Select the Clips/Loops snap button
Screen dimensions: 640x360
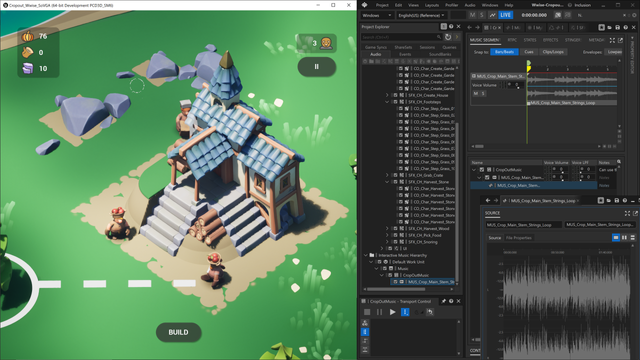click(x=553, y=52)
